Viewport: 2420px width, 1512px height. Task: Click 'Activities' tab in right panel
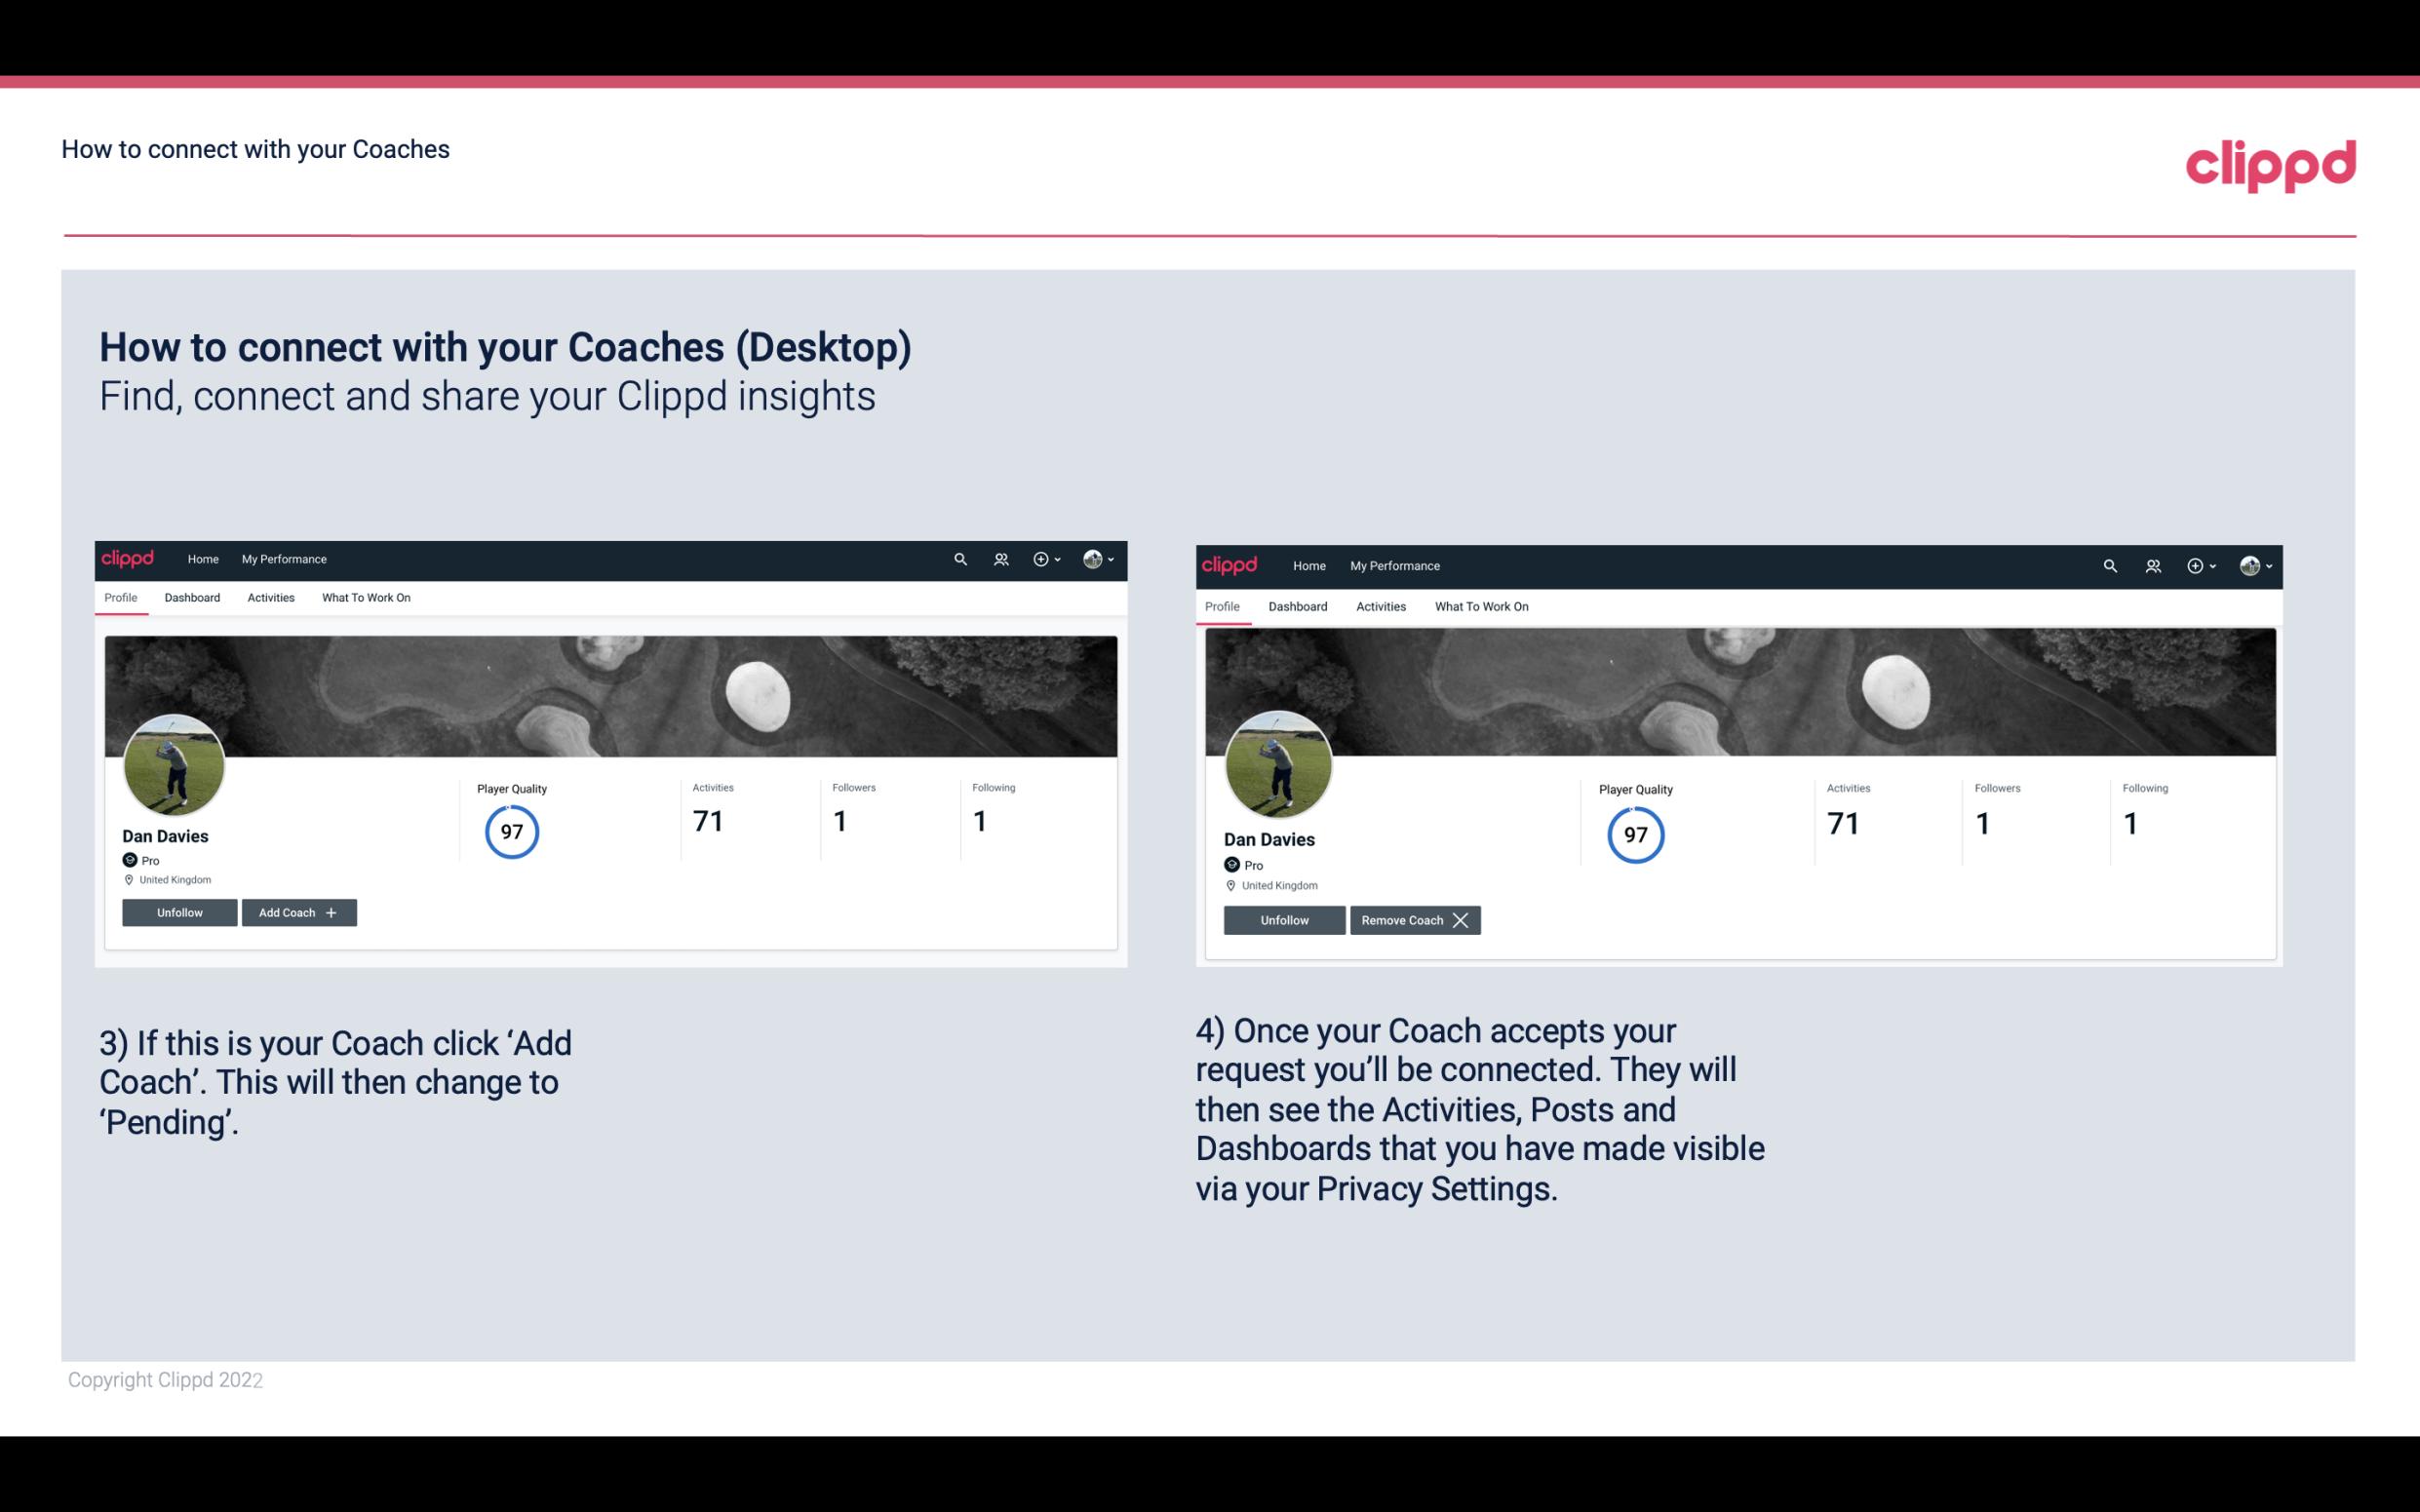tap(1380, 604)
